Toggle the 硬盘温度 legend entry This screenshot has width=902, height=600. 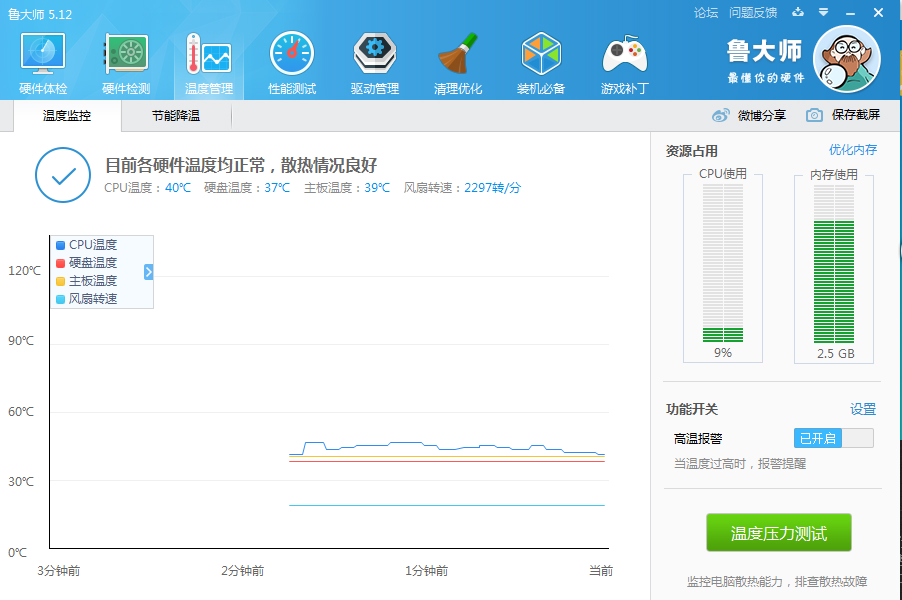[86, 262]
